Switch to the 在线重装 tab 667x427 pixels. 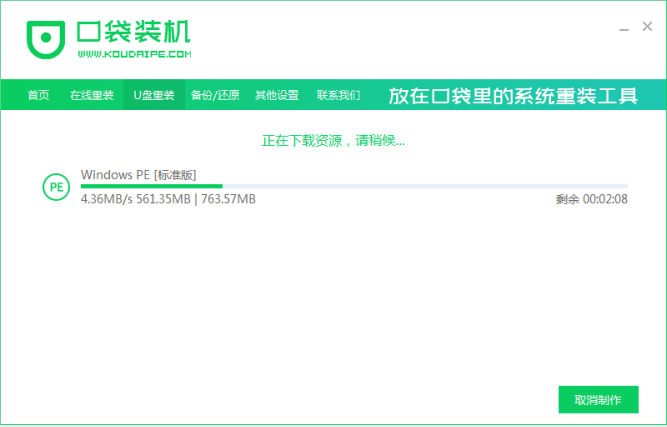(x=91, y=95)
